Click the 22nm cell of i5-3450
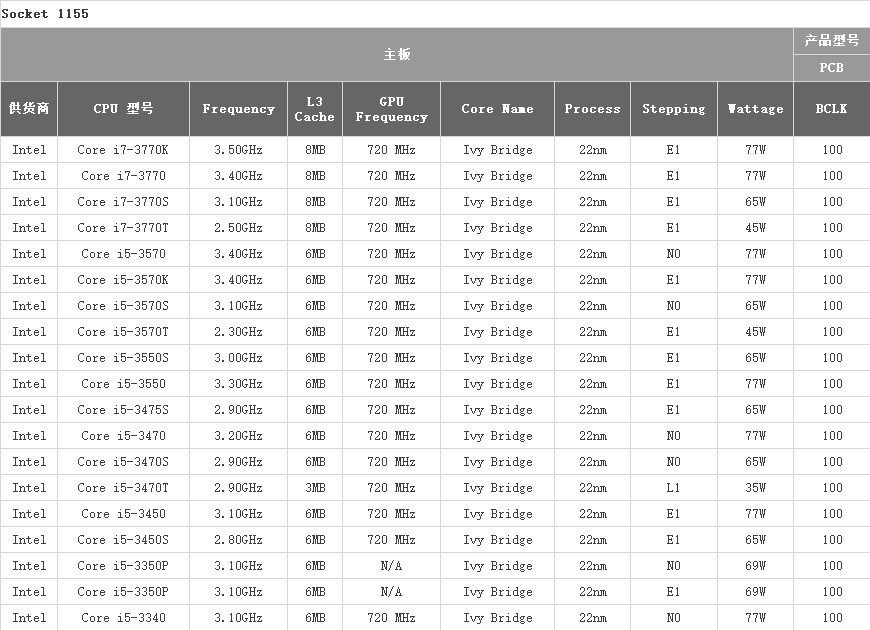The image size is (870, 630). [593, 514]
